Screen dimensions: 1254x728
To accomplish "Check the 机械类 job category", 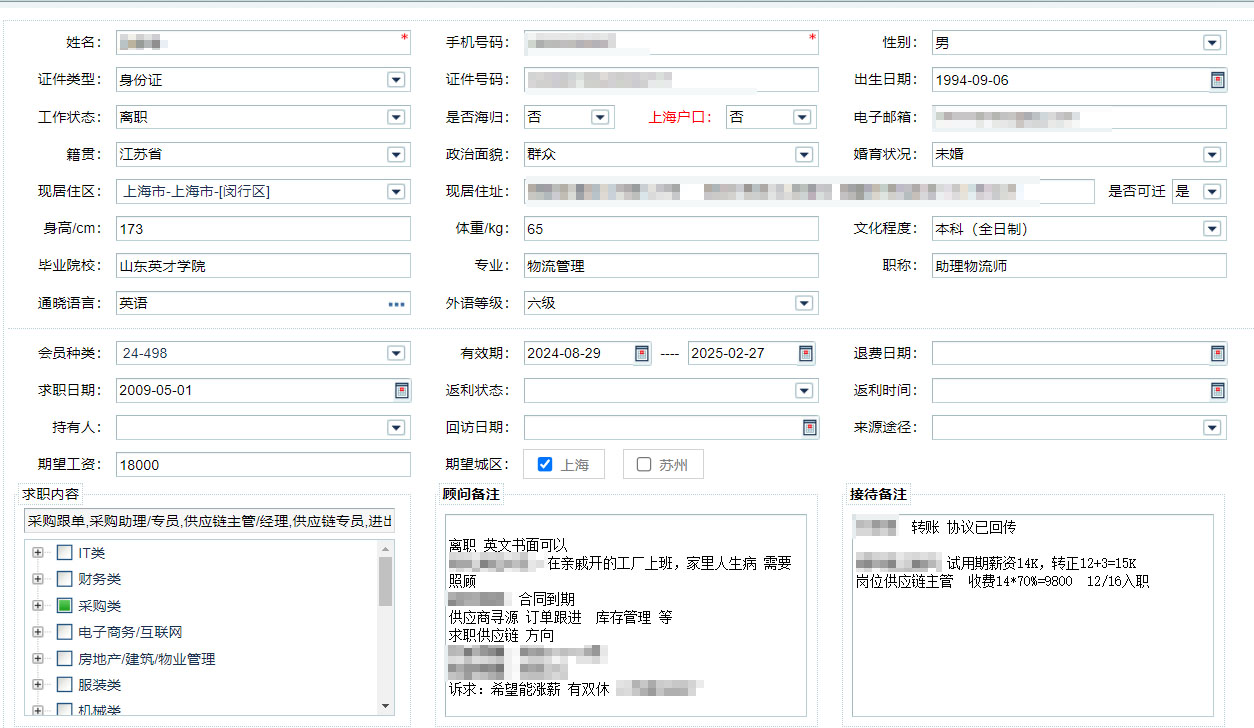I will (64, 710).
